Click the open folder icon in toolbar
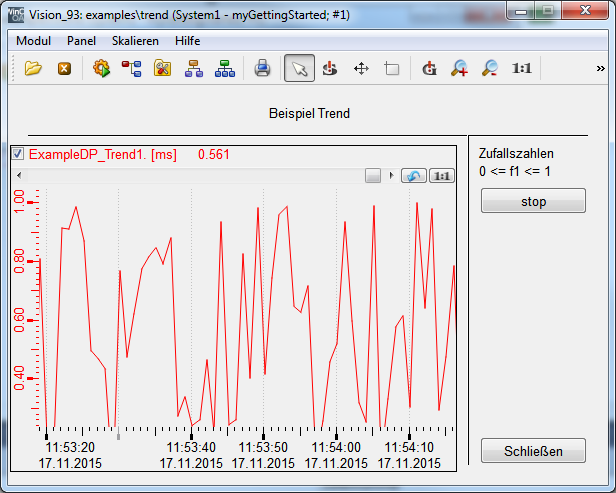The image size is (616, 493). click(x=34, y=68)
